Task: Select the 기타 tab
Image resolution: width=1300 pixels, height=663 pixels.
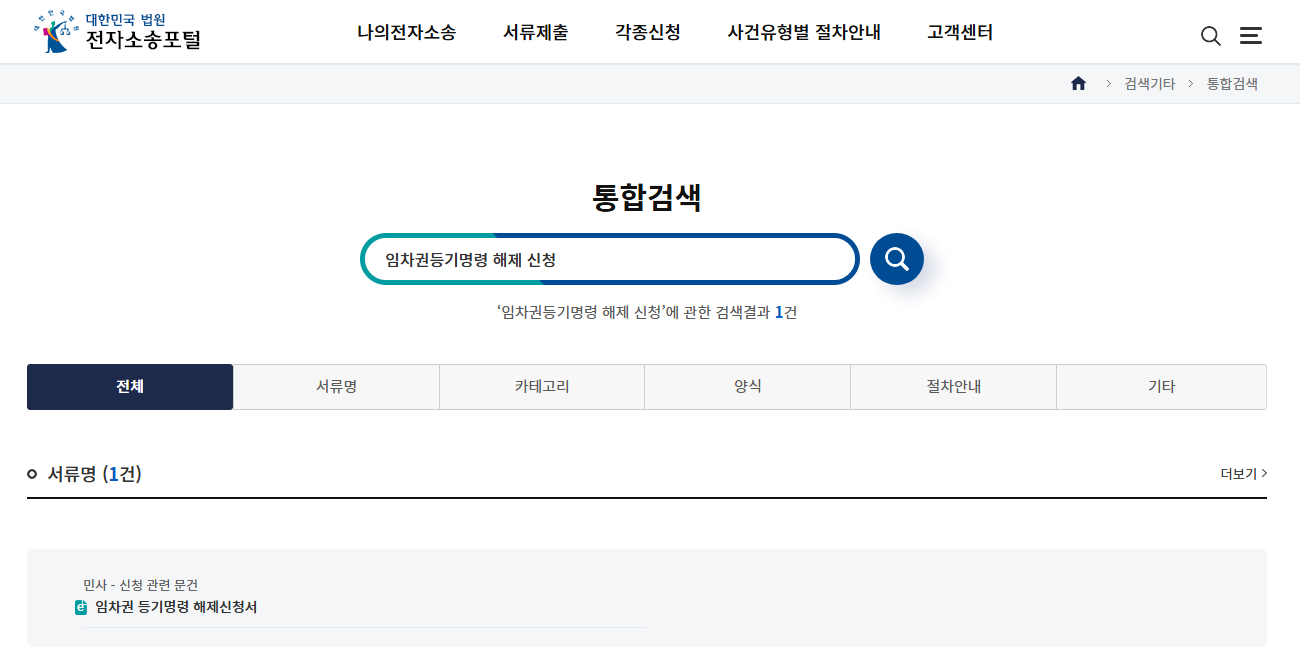Action: click(x=1159, y=386)
